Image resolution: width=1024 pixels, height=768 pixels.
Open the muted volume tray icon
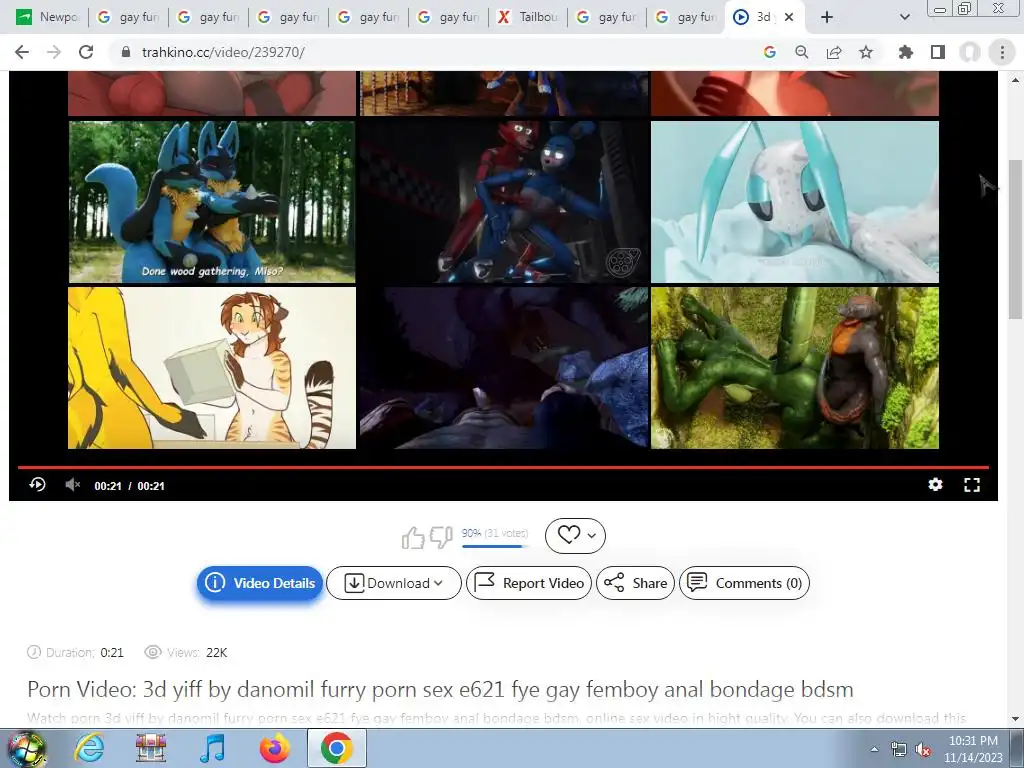923,749
